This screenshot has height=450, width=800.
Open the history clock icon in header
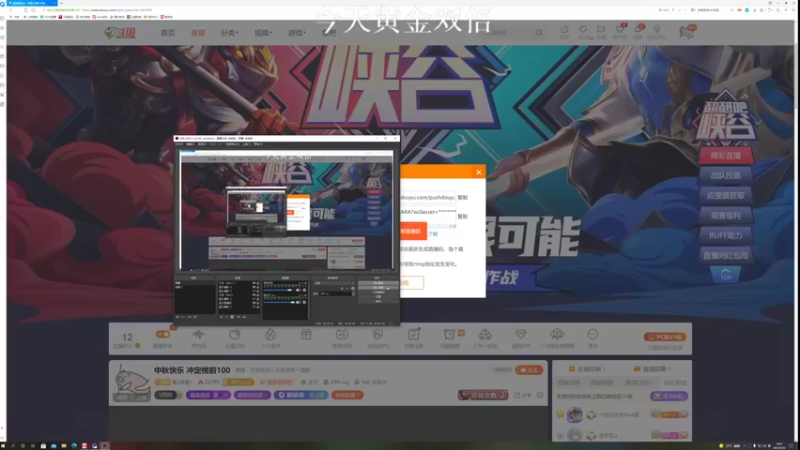click(x=564, y=30)
